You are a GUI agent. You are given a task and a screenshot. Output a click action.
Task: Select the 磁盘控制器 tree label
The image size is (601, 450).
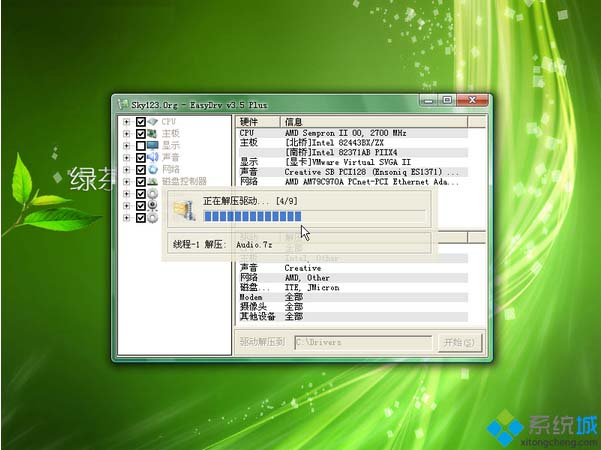click(184, 181)
